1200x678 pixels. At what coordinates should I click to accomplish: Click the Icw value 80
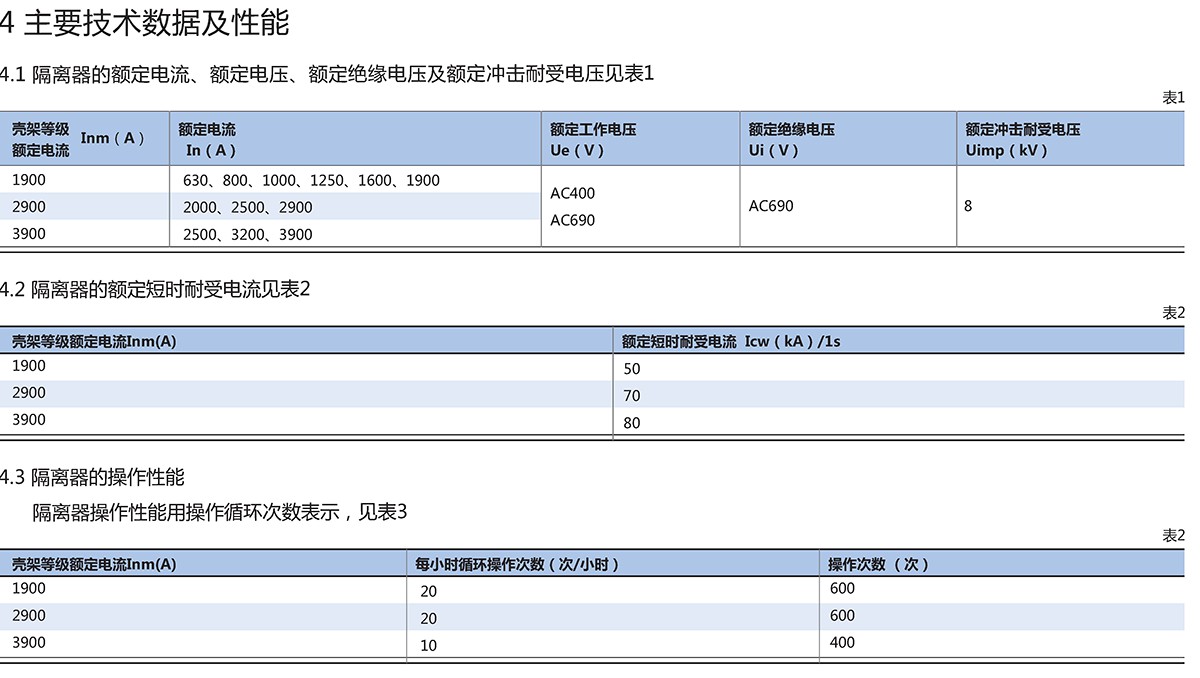tap(631, 422)
